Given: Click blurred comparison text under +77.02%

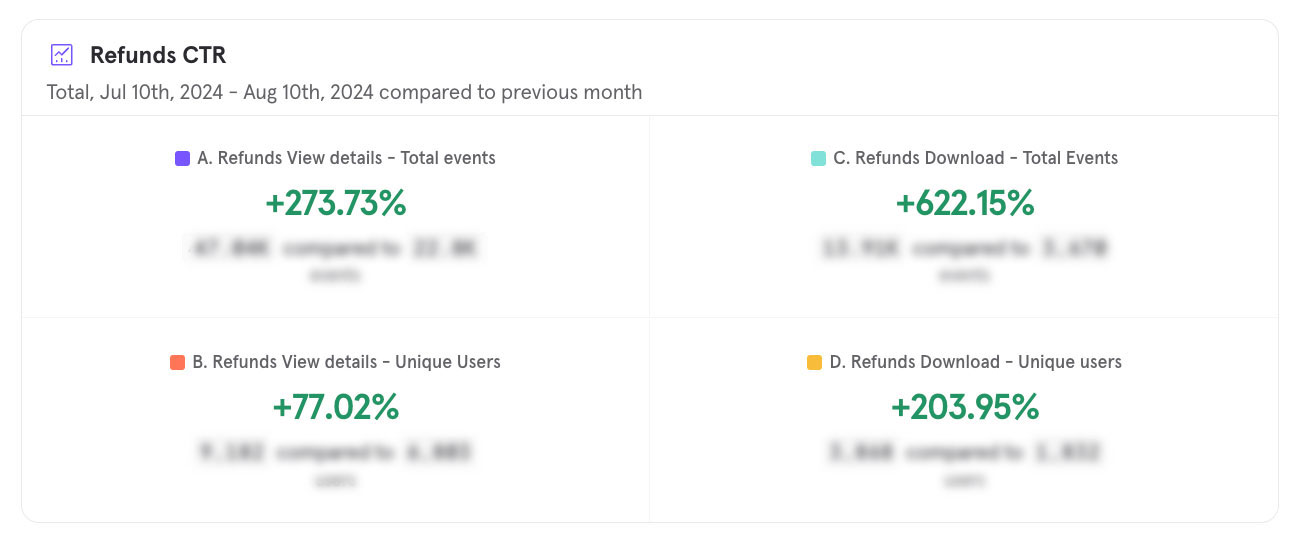Looking at the screenshot, I should [336, 452].
